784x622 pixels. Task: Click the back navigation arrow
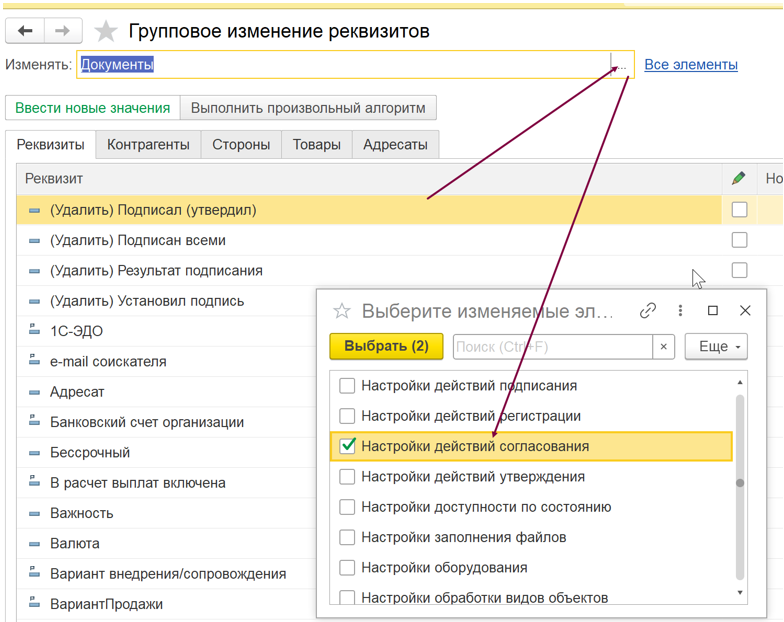26,31
